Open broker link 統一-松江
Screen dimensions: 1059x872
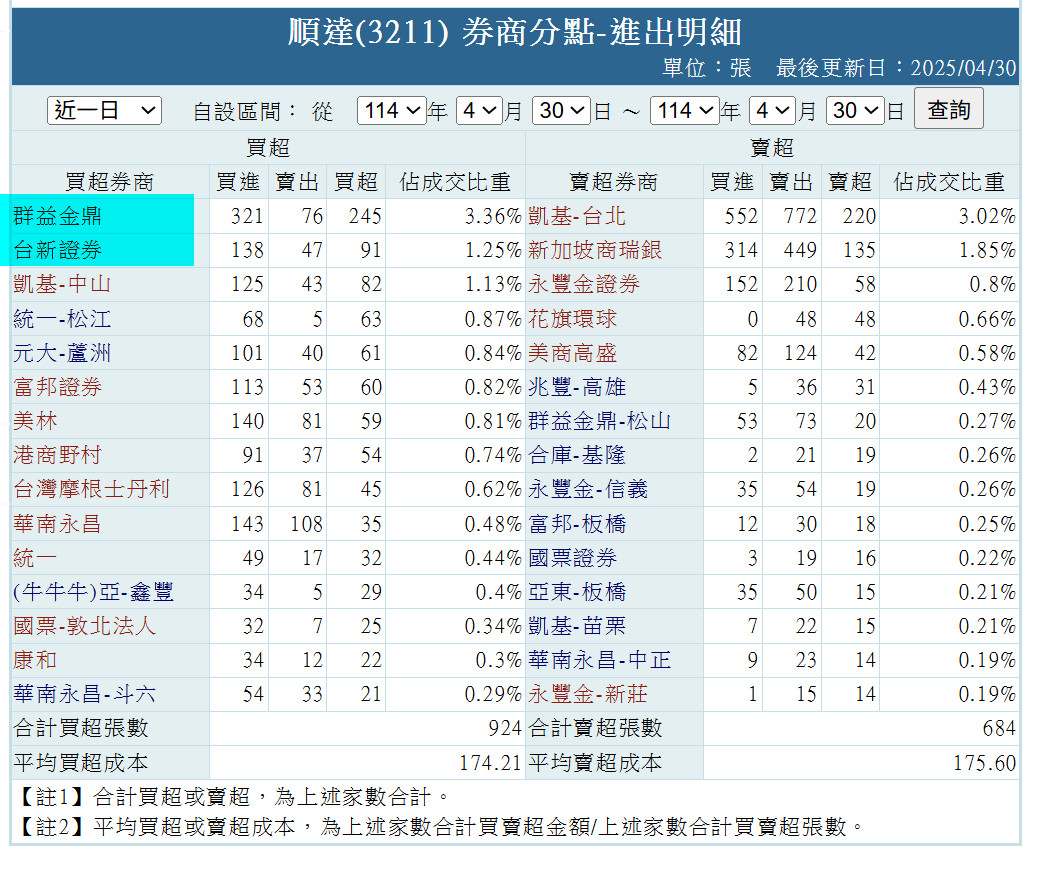[x=62, y=319]
